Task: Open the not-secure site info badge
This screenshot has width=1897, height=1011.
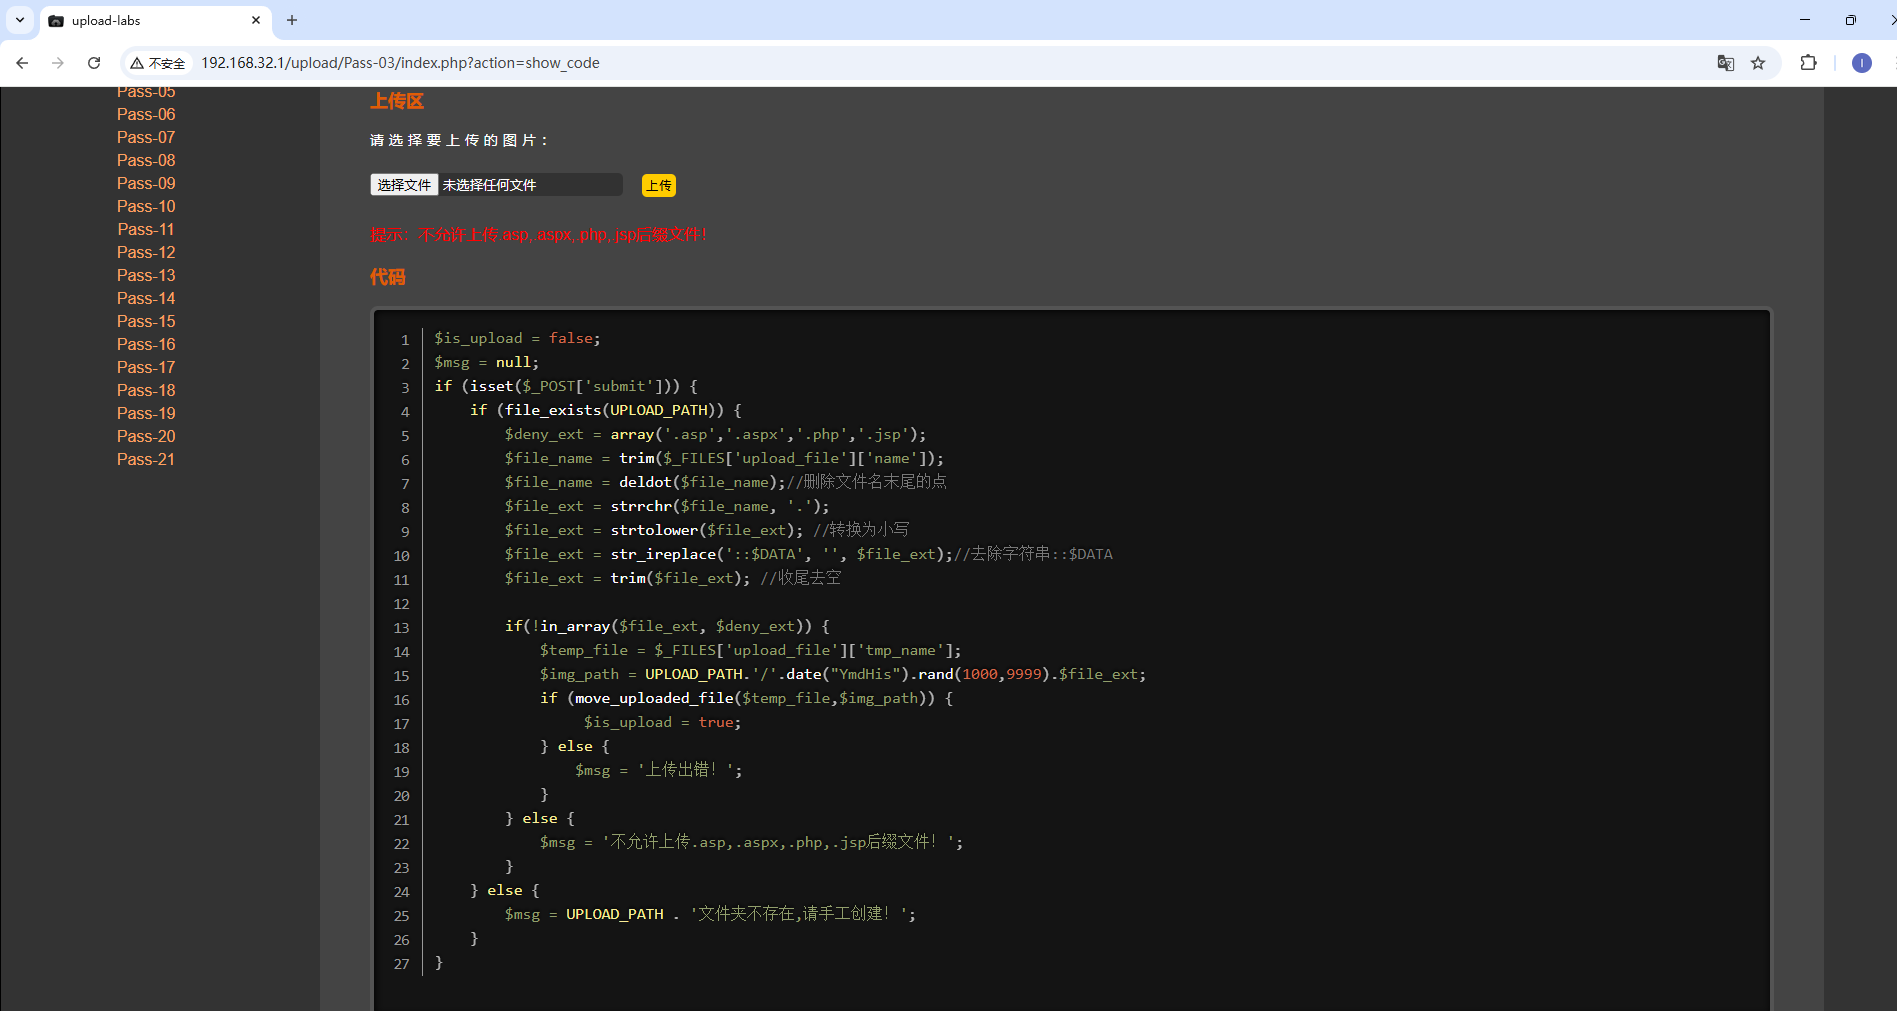Action: [x=158, y=63]
